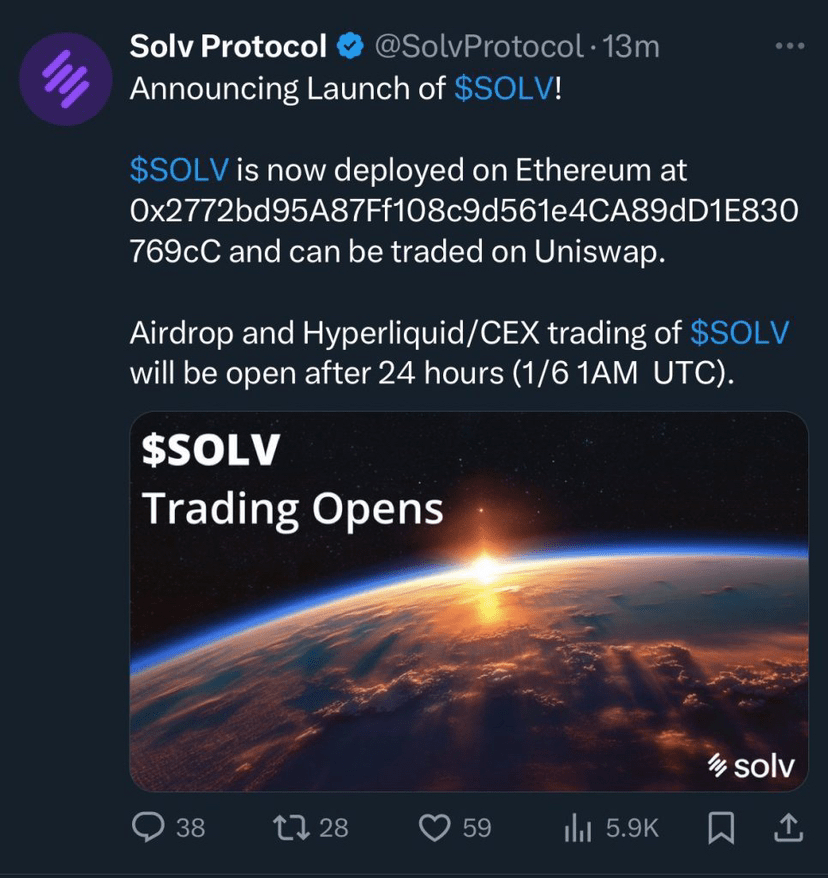Image resolution: width=828 pixels, height=878 pixels.
Task: Open view analytics bar chart icon
Action: 579,827
